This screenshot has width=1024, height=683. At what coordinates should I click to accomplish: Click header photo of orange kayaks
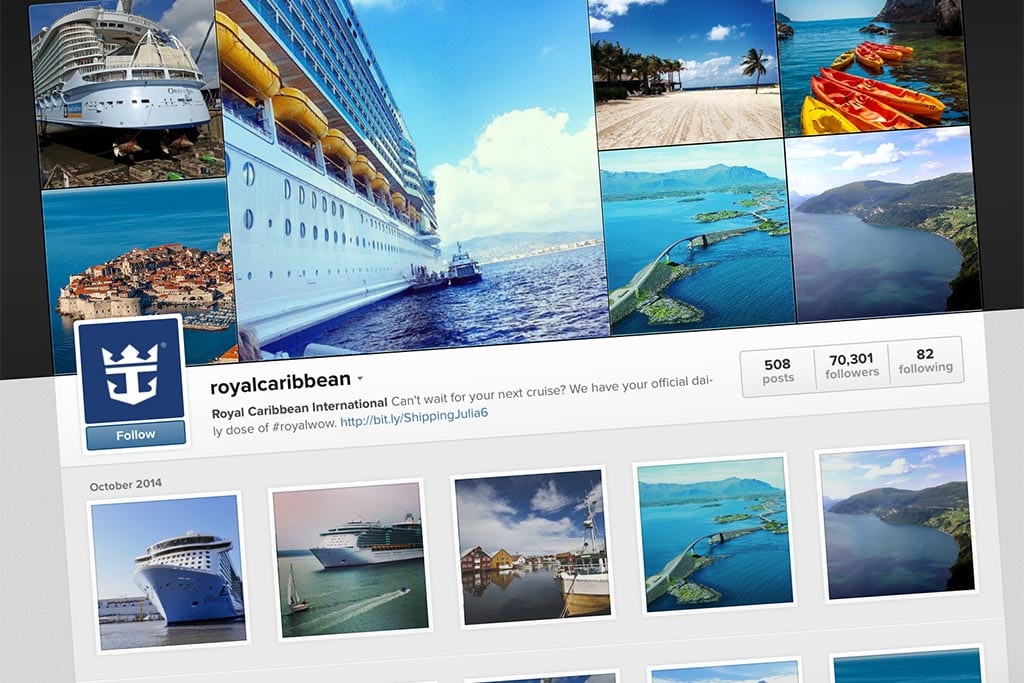(x=872, y=65)
